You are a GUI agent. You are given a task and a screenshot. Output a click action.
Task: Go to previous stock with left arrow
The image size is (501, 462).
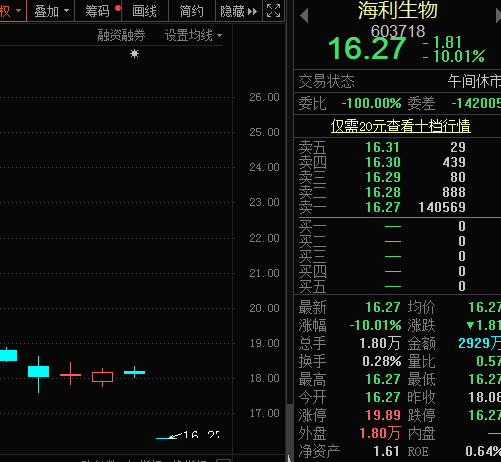304,16
